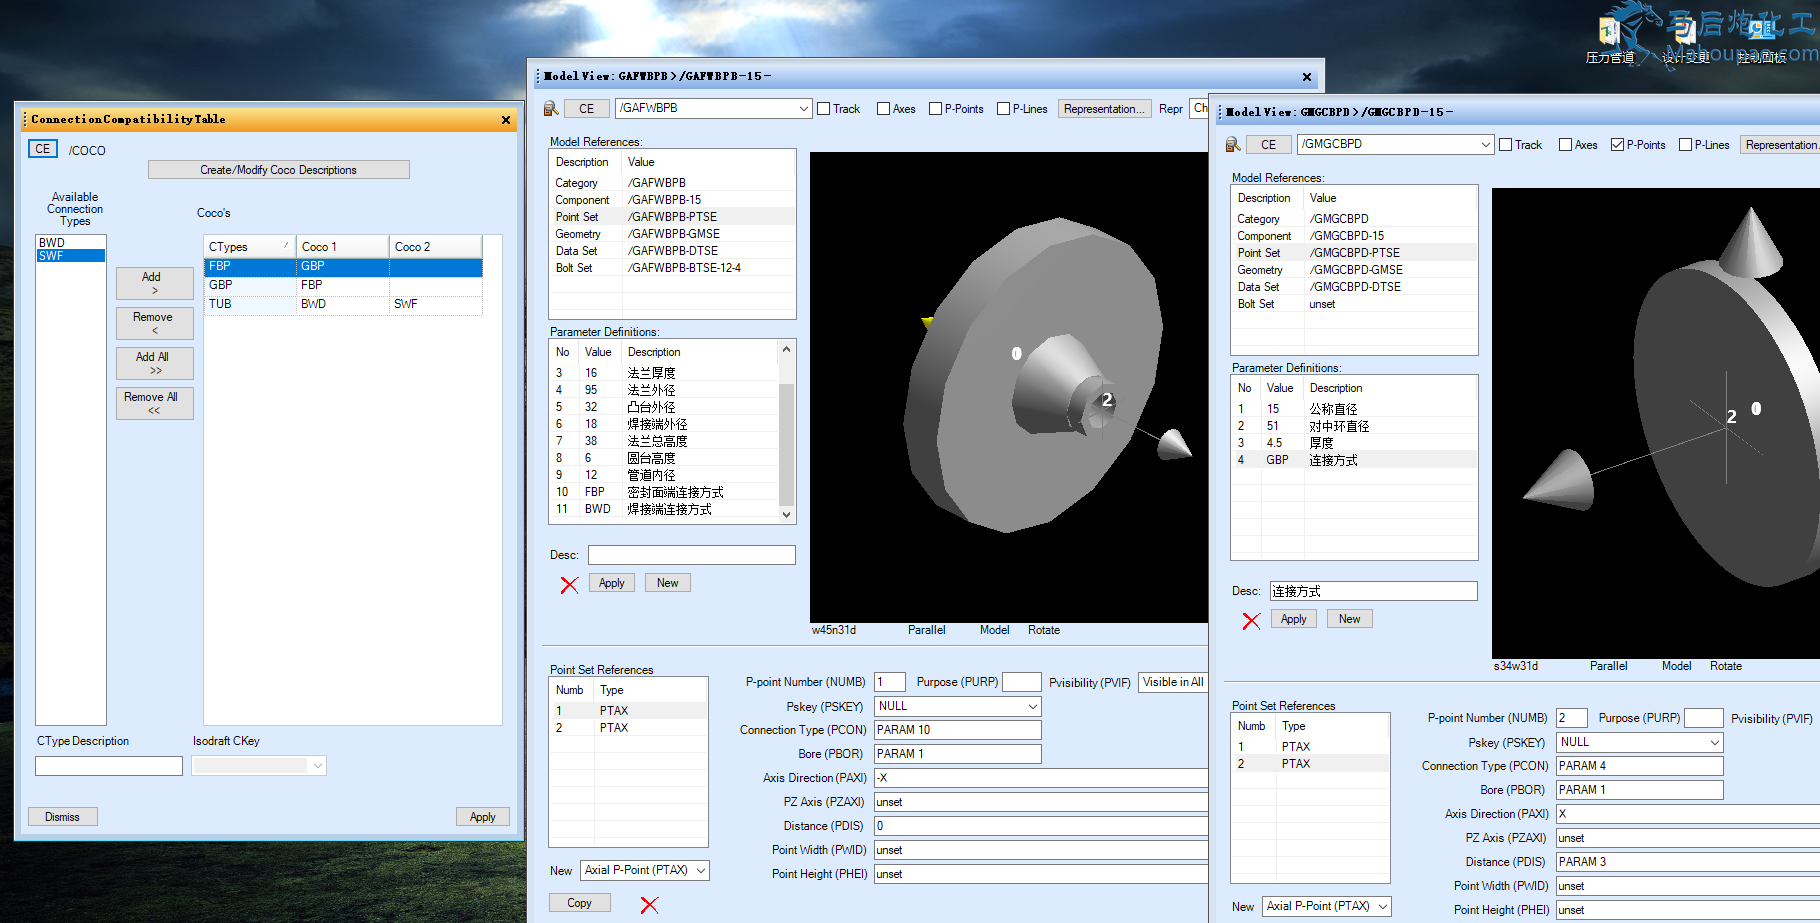
Task: Close the GAFWBPB Model View window
Action: [1306, 77]
